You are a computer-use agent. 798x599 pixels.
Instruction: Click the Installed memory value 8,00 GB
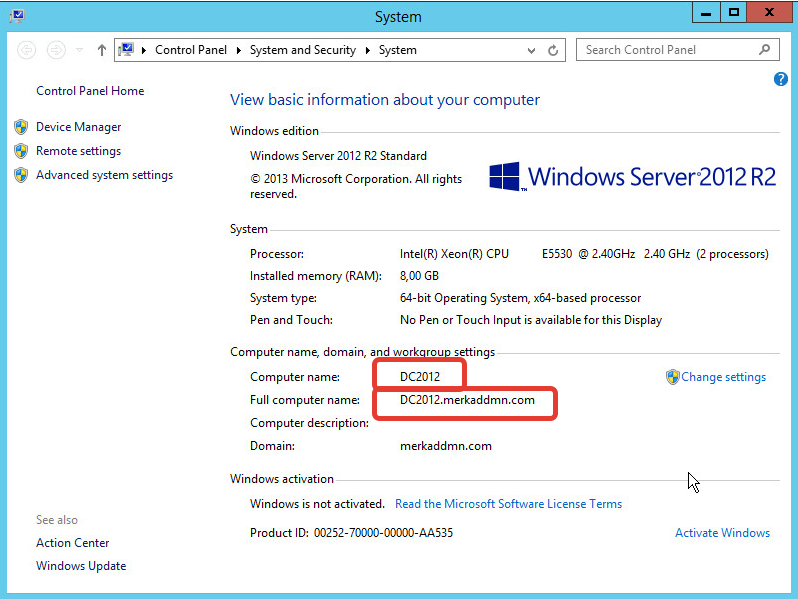tap(419, 276)
